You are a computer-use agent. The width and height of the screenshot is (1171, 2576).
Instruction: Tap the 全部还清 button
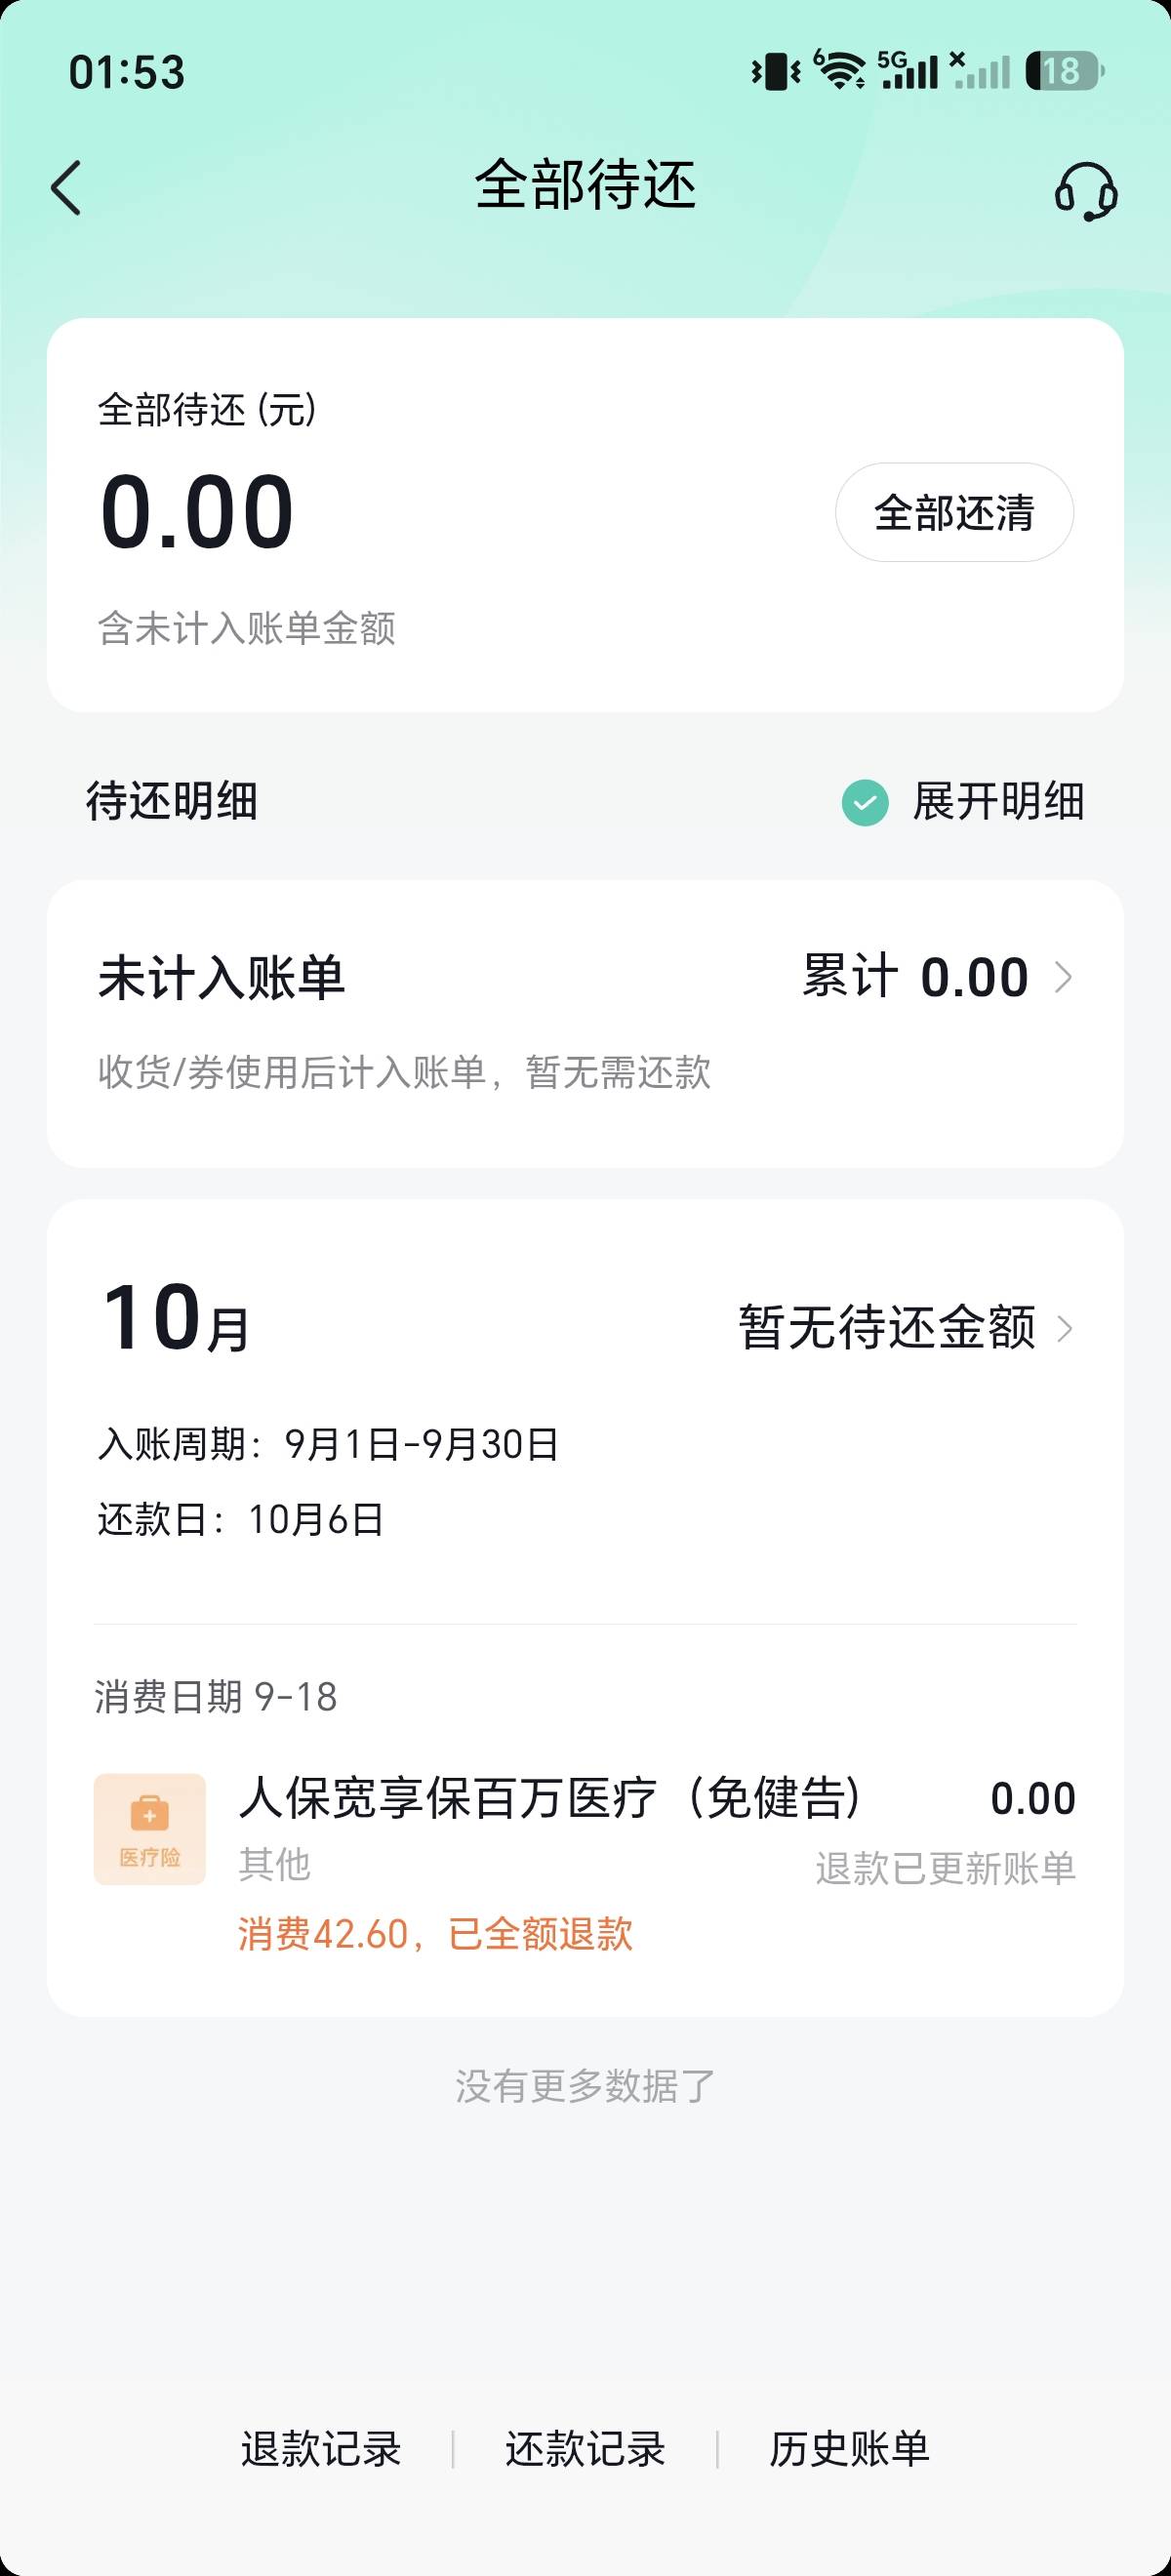click(x=954, y=512)
